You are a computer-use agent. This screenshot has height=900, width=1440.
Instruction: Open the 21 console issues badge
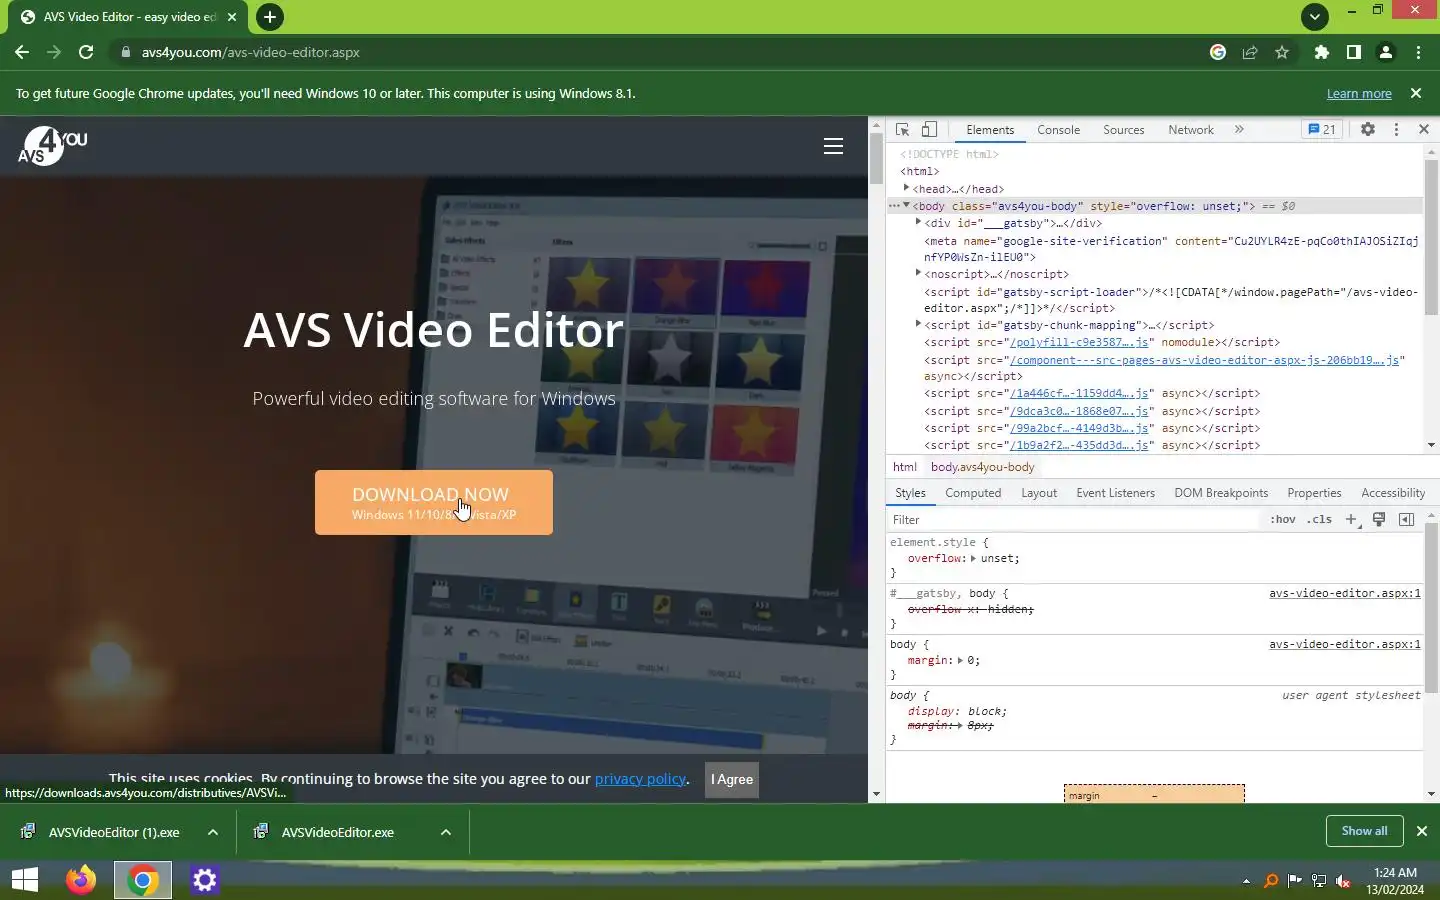1322,130
